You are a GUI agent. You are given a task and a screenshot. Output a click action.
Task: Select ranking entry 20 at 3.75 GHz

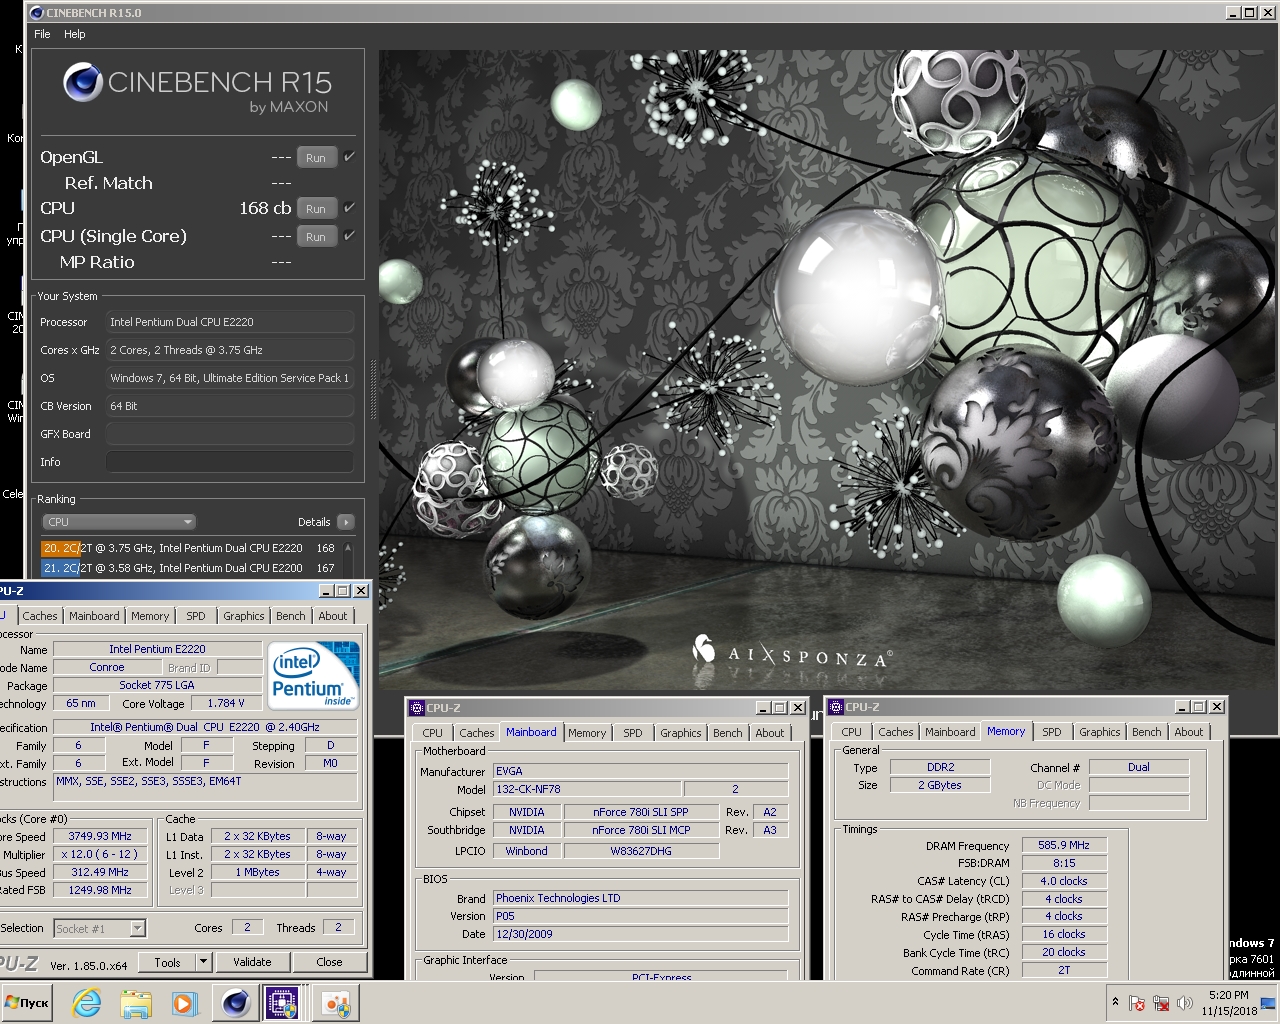(x=189, y=548)
